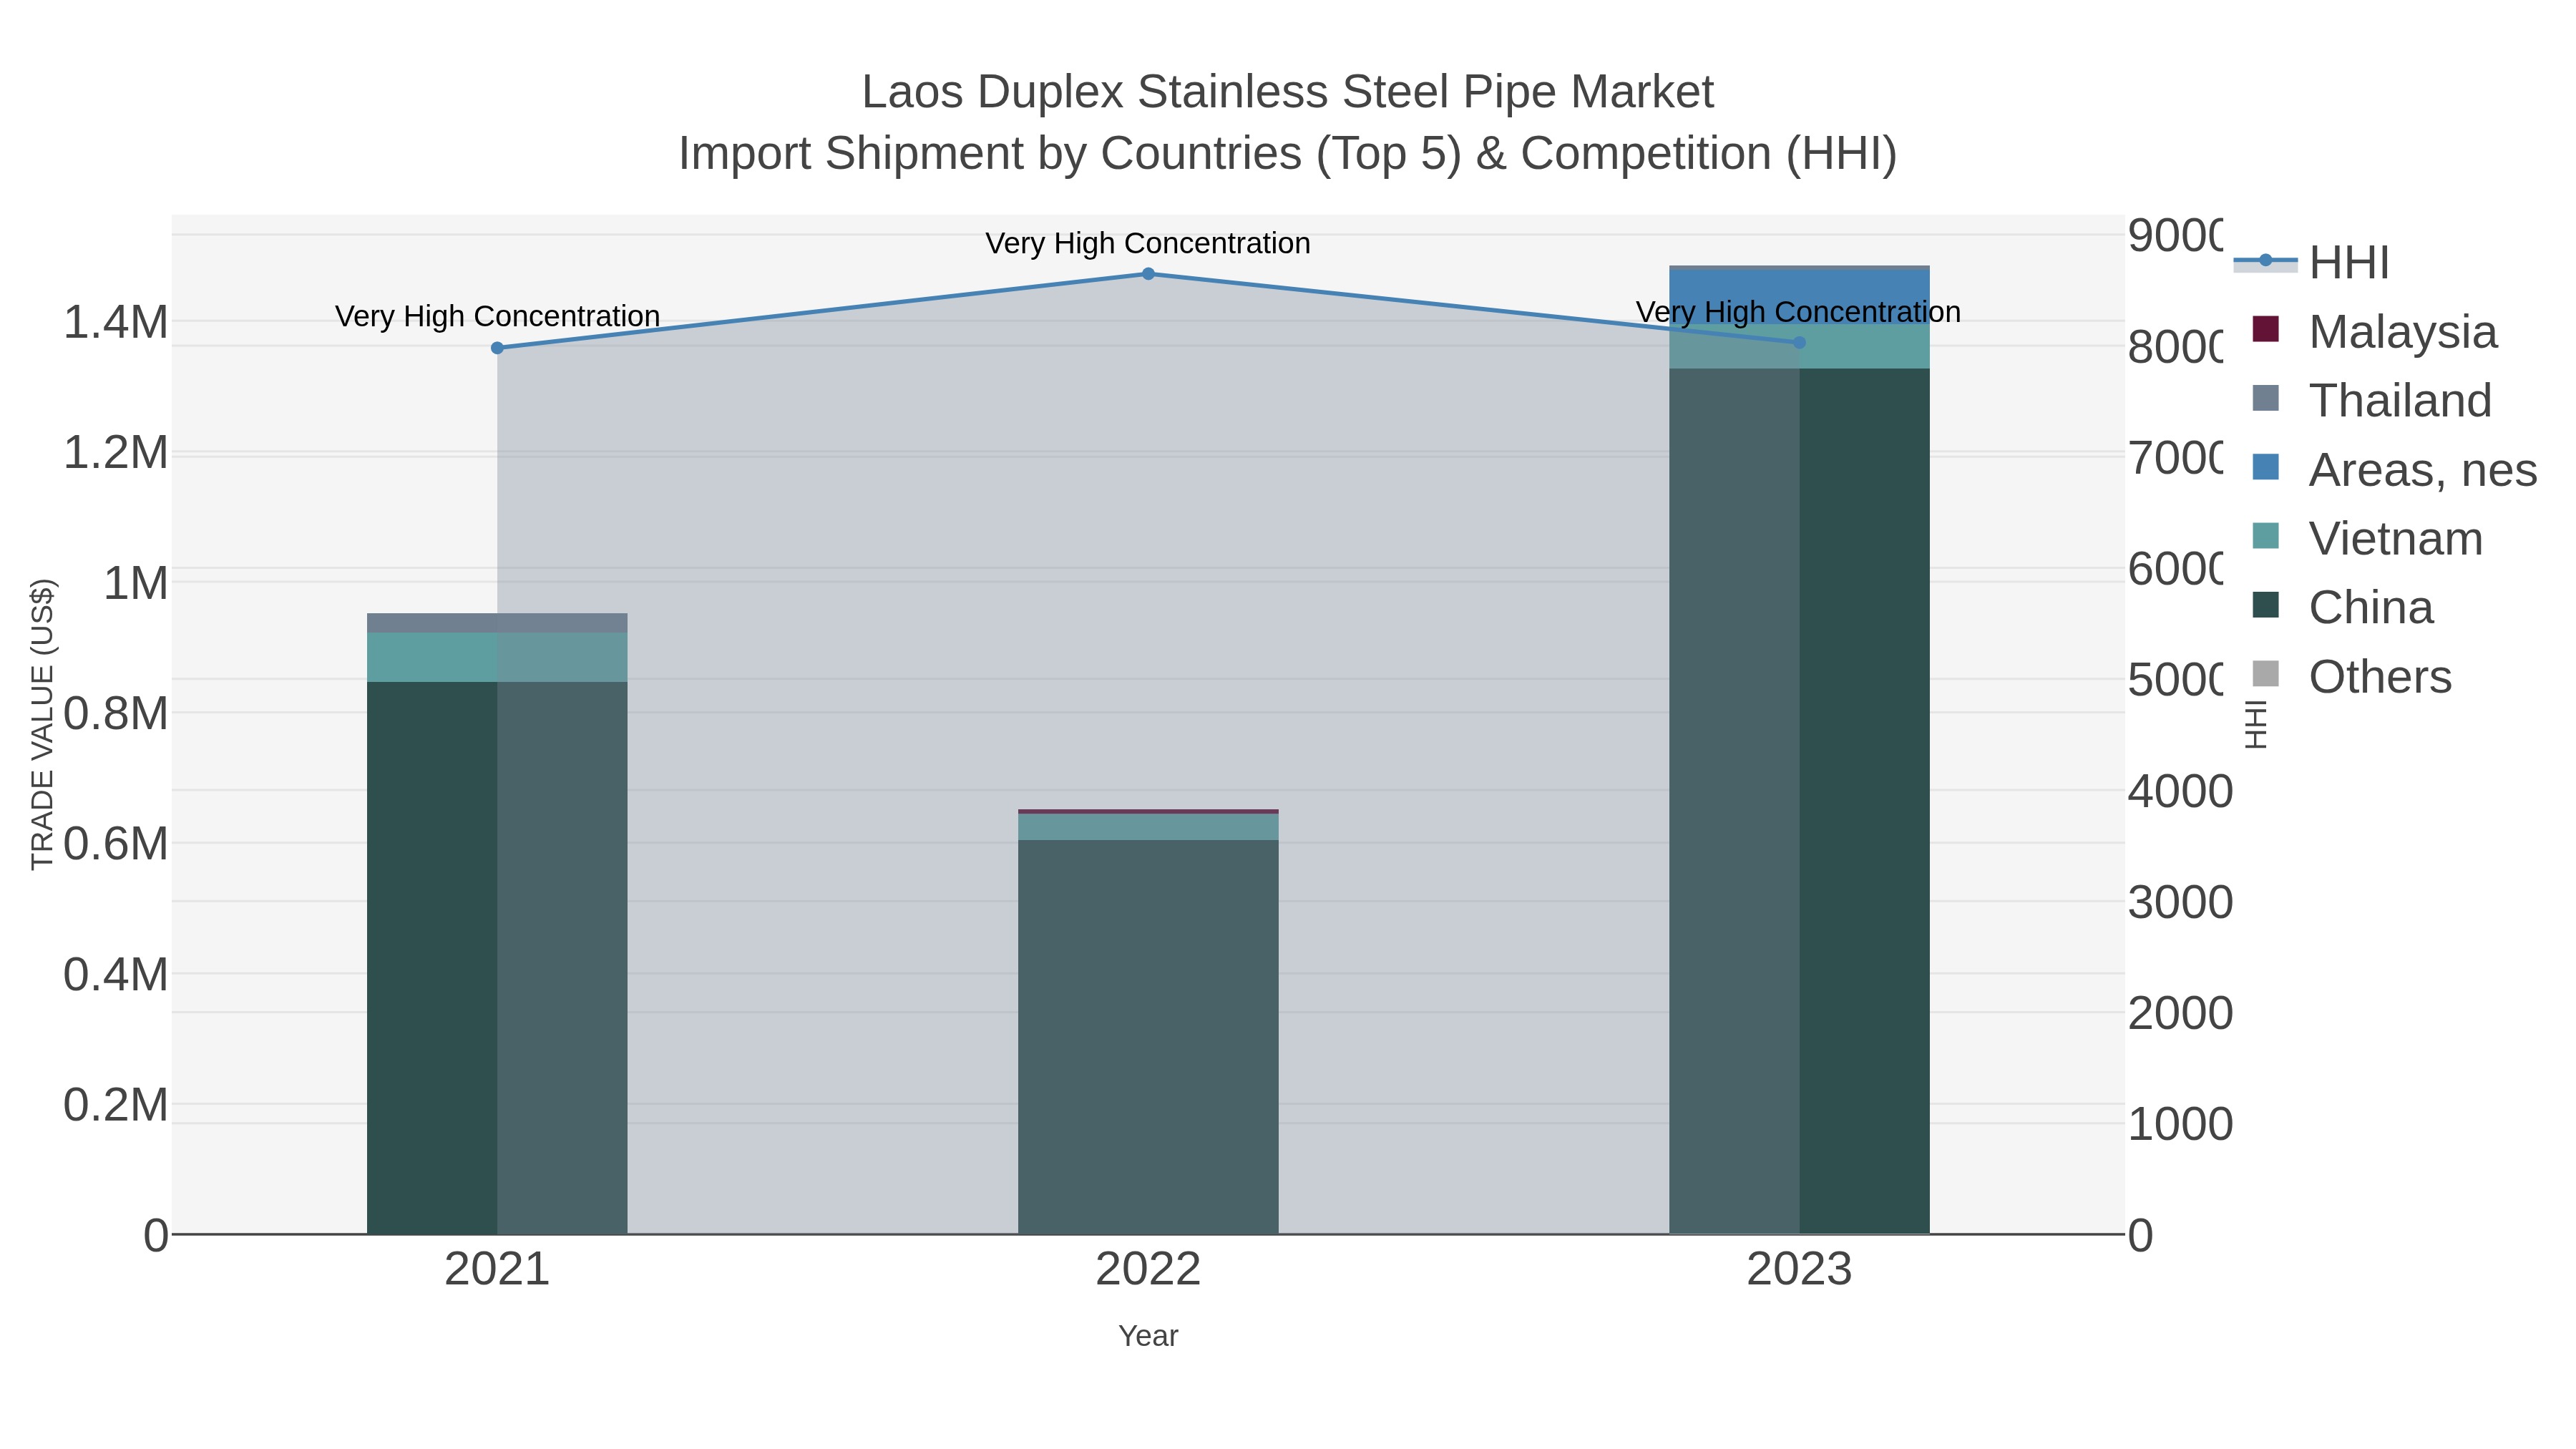Viewport: 2576px width, 1449px height.
Task: Click the Thailand slate color swatch
Action: [2266, 398]
